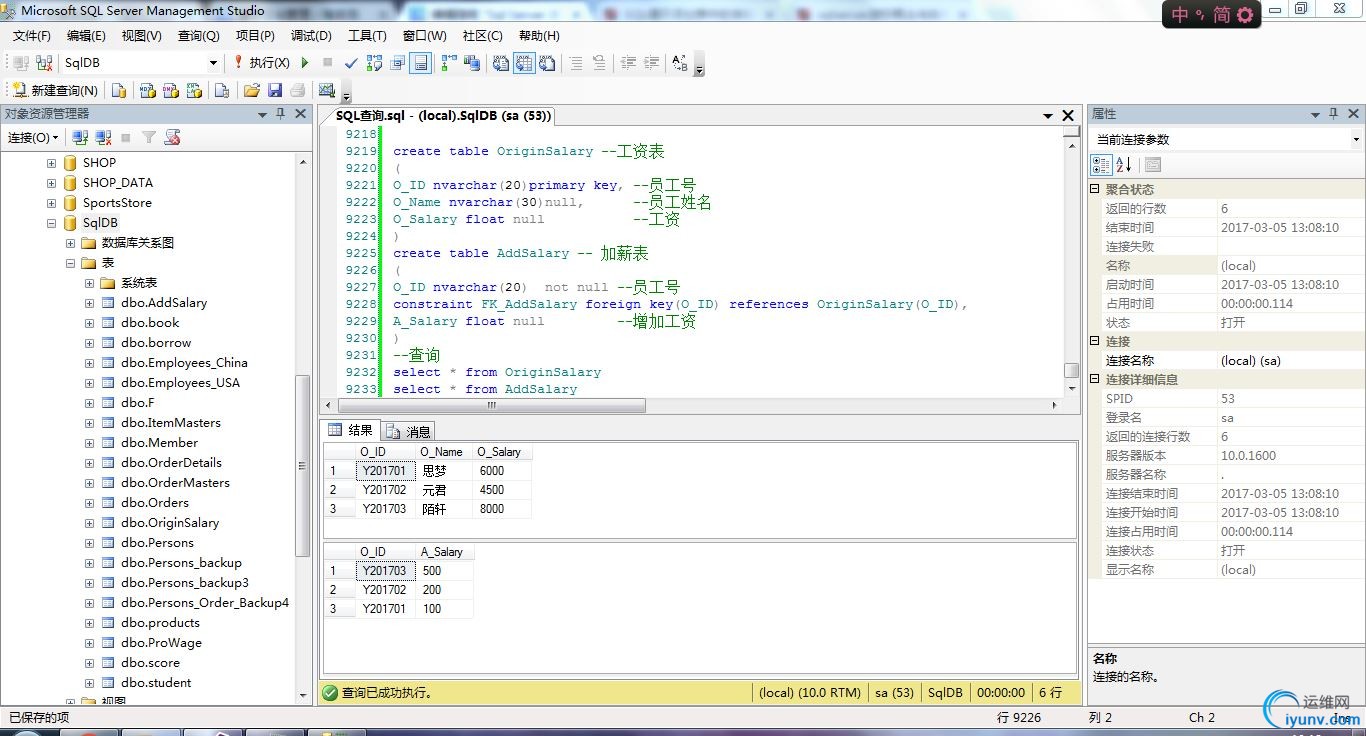Click the Analysis Services MDX Query icon
The width and height of the screenshot is (1366, 736).
coord(147,91)
